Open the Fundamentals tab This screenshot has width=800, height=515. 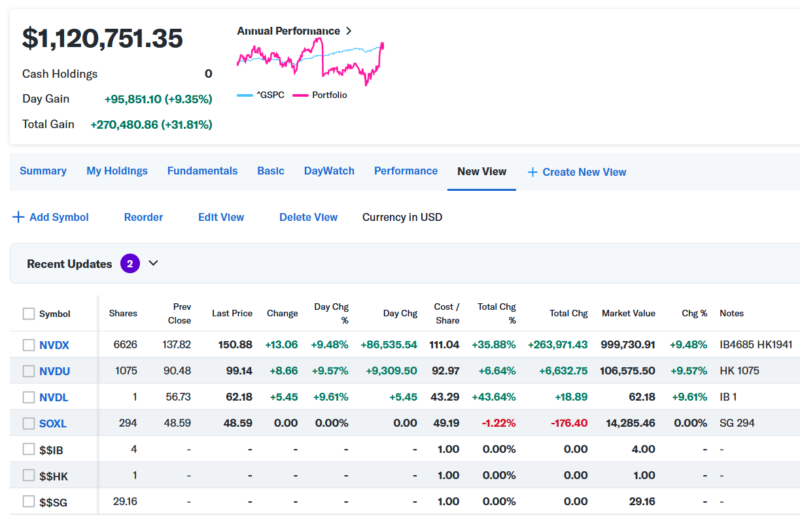(x=202, y=171)
